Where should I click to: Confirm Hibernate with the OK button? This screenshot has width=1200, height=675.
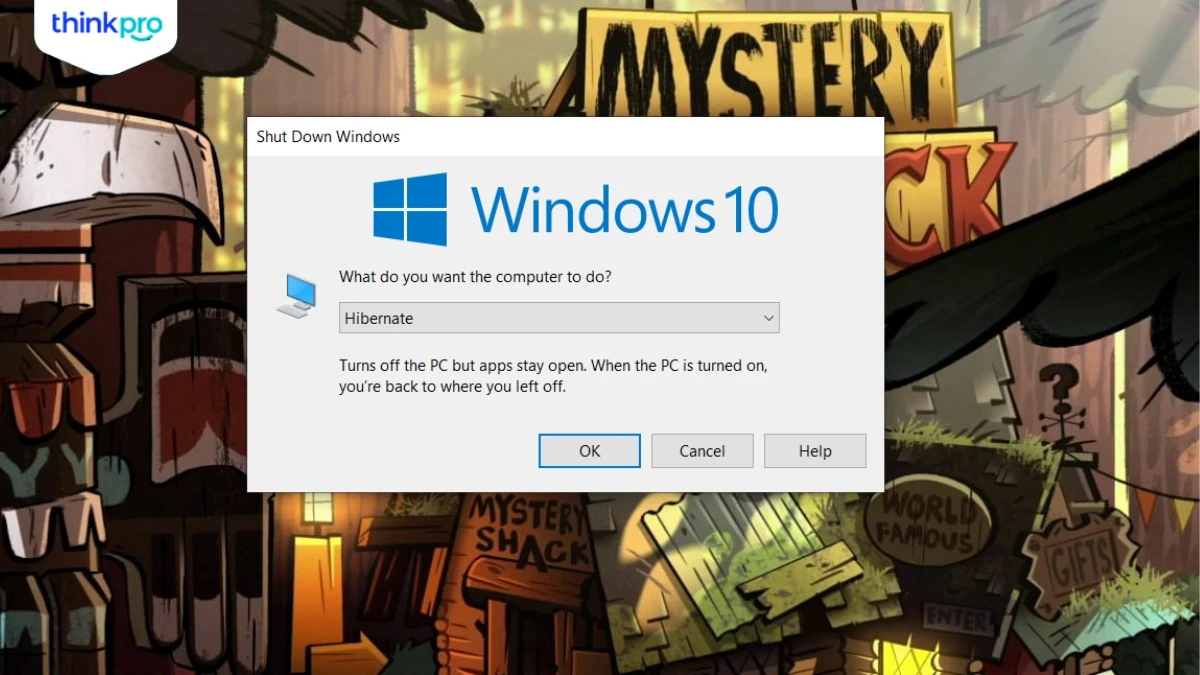590,451
